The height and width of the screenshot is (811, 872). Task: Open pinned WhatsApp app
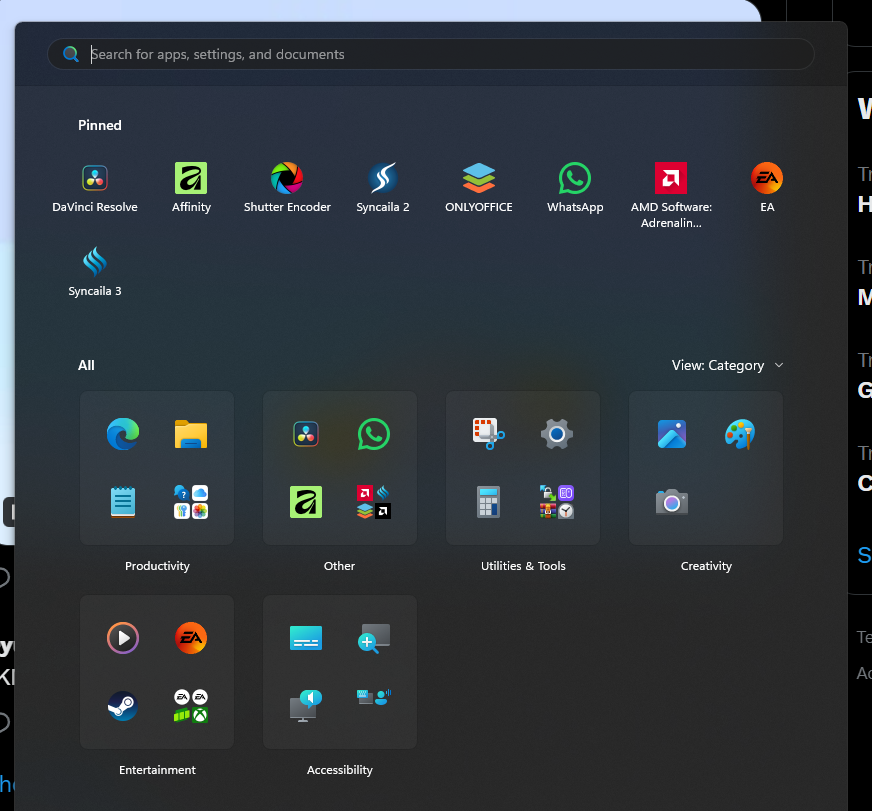tap(575, 189)
